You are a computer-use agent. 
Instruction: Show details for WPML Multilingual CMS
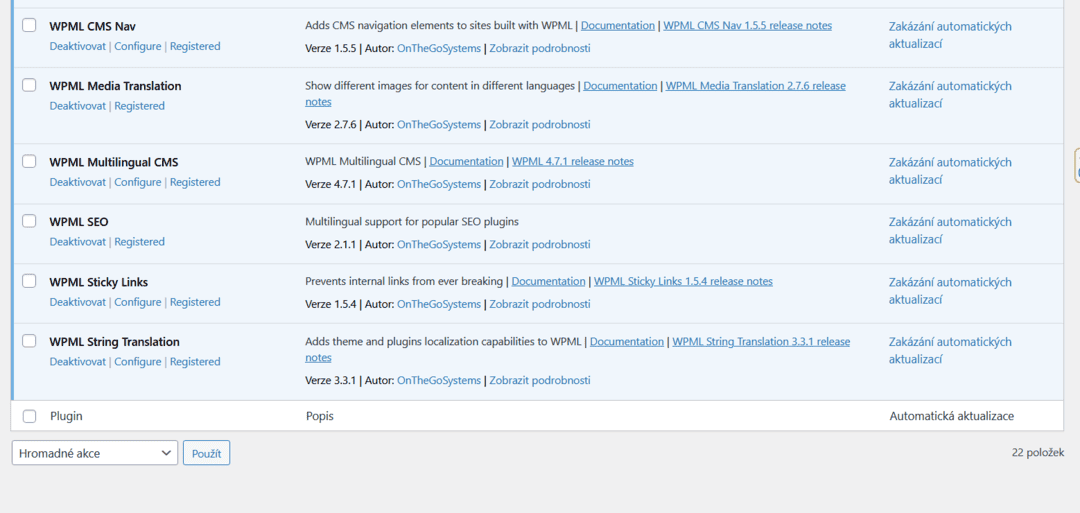pyautogui.click(x=539, y=185)
